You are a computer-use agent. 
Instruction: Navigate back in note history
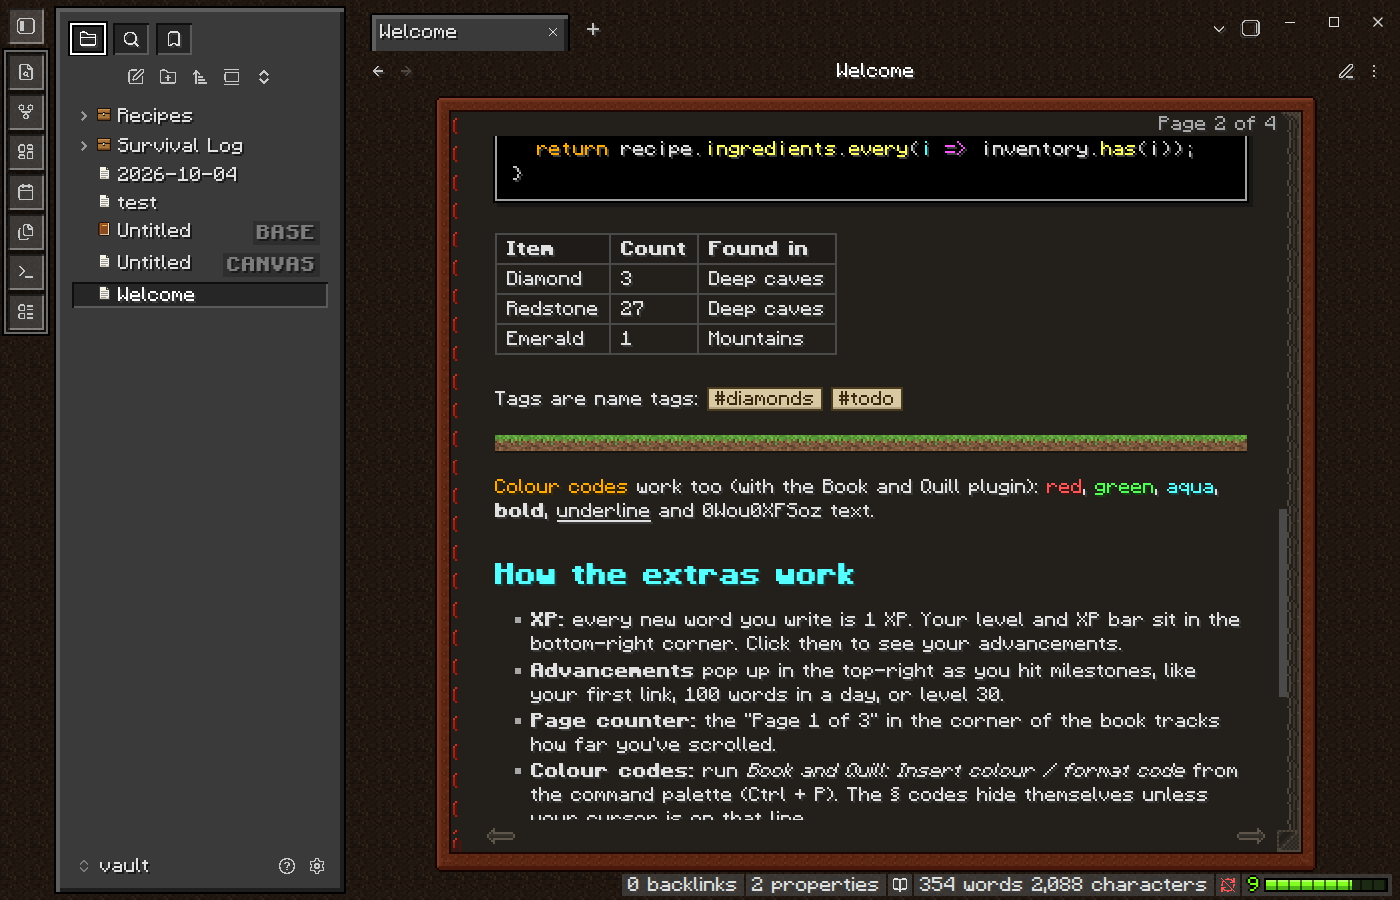[378, 71]
